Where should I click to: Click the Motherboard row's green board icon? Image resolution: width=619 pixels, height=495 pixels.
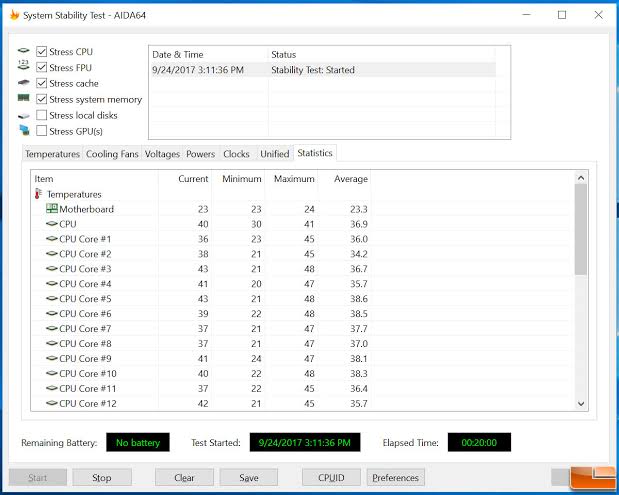(52, 208)
